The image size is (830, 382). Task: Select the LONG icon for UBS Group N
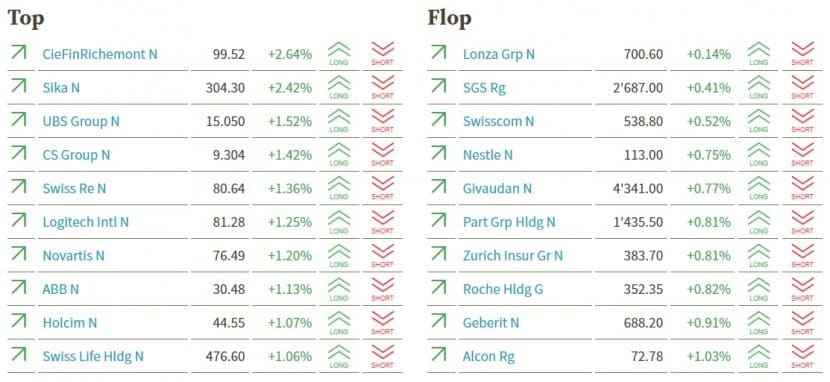[339, 122]
